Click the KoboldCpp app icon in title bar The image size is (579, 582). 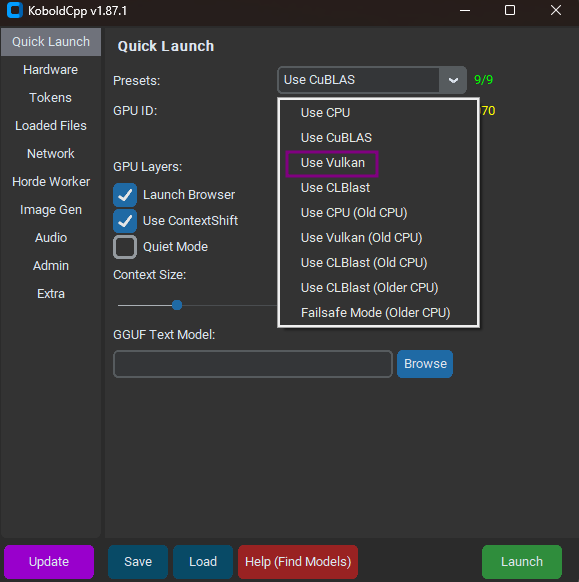(x=14, y=10)
